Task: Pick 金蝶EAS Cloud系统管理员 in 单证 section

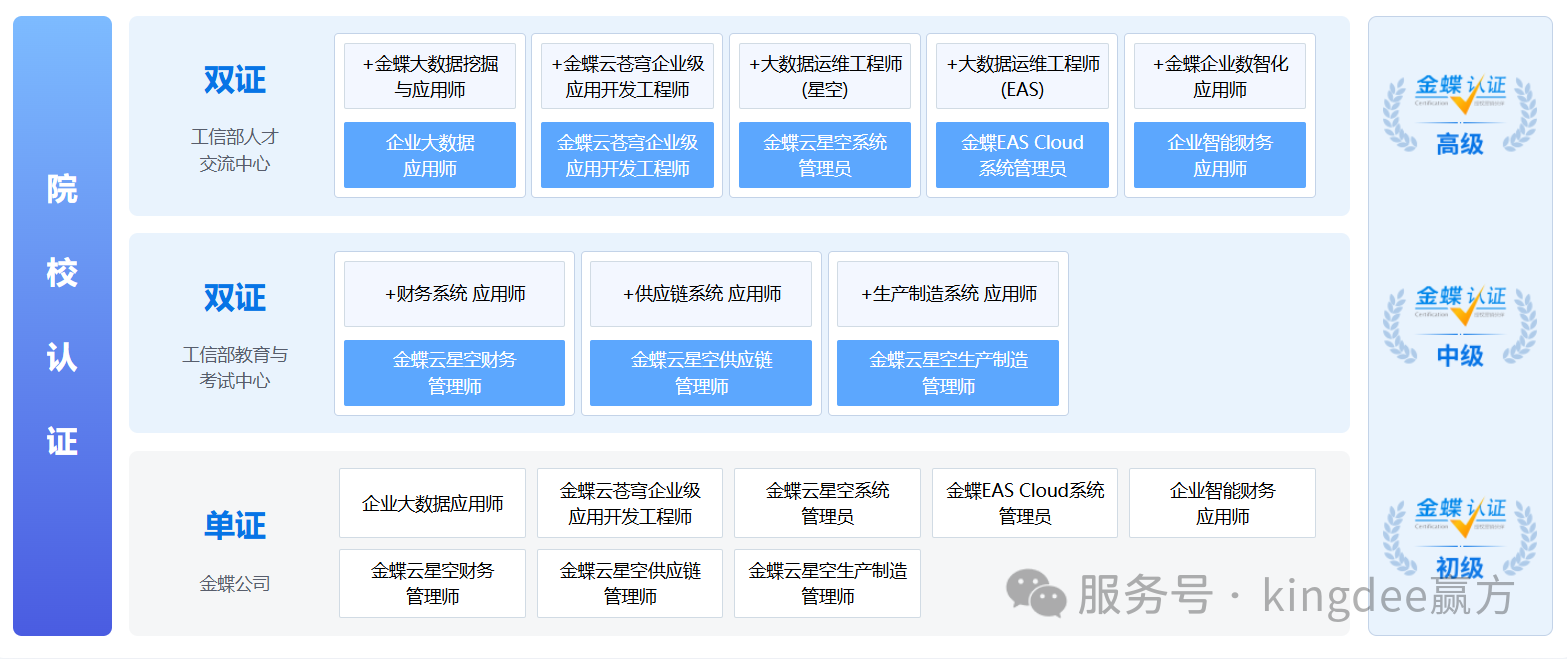Action: click(x=1025, y=503)
